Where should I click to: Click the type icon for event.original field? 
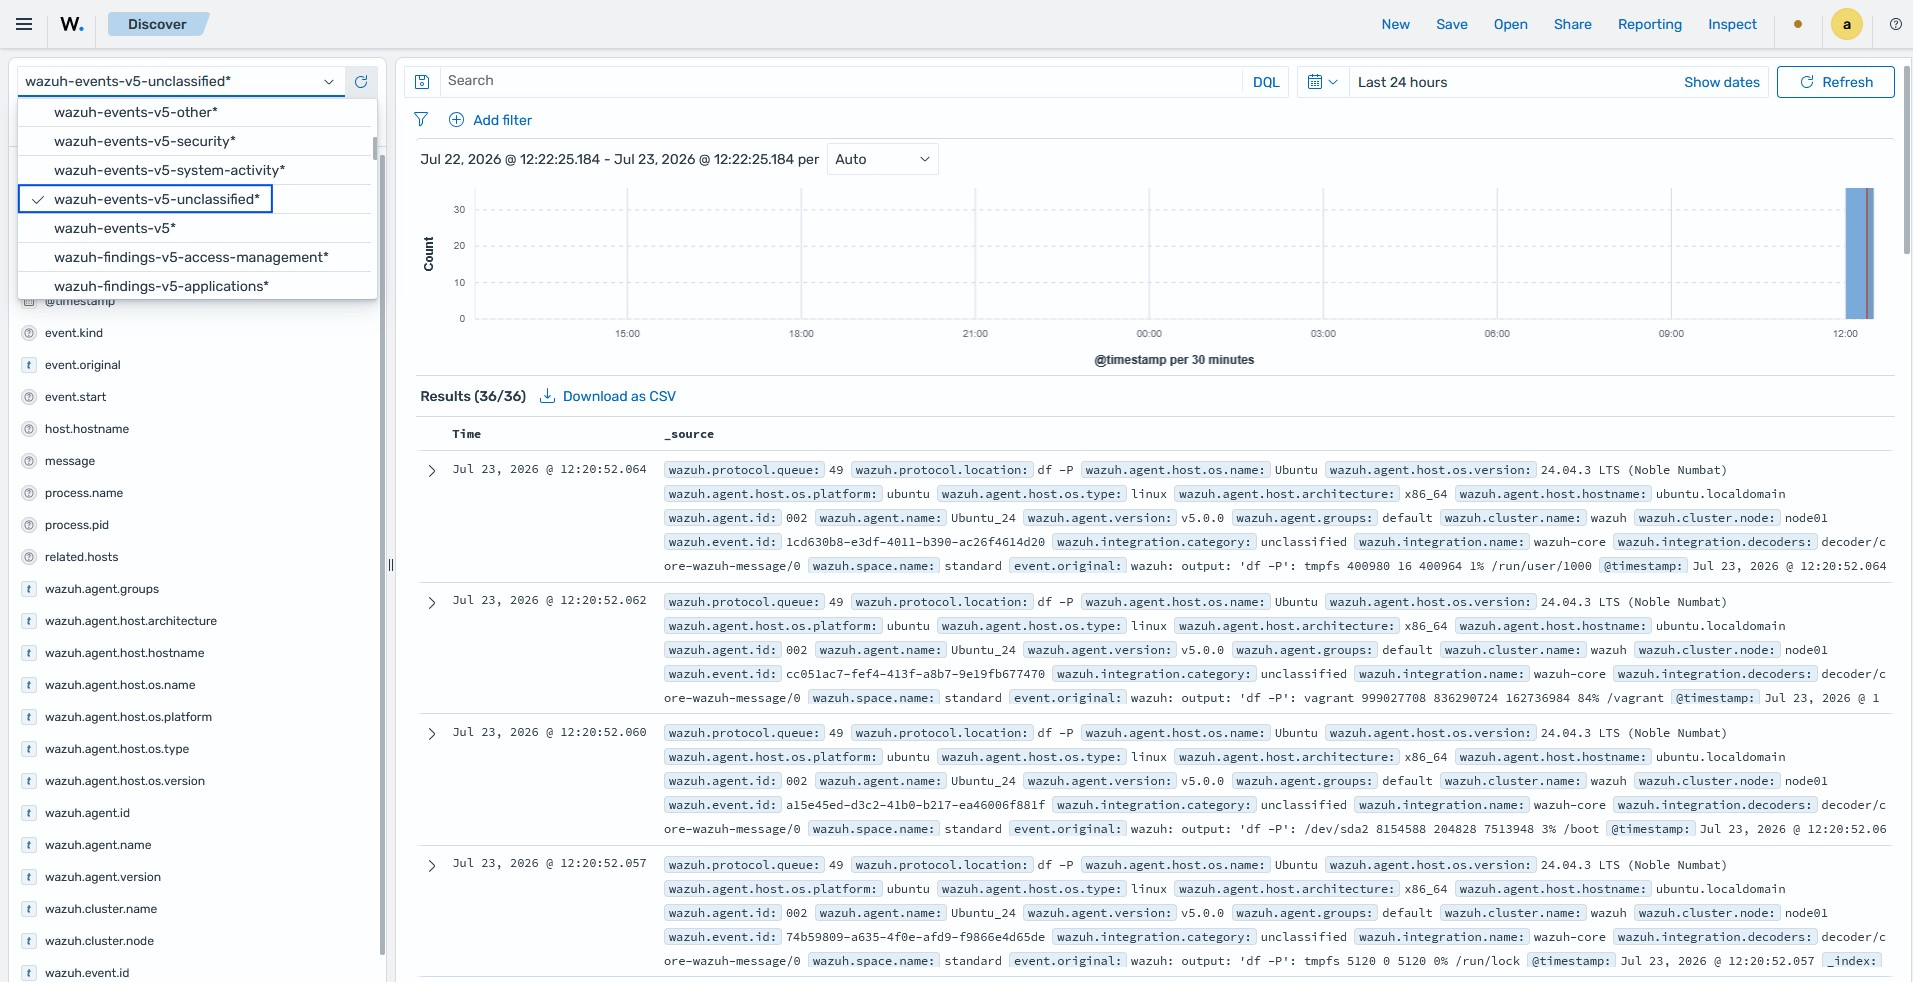click(29, 365)
